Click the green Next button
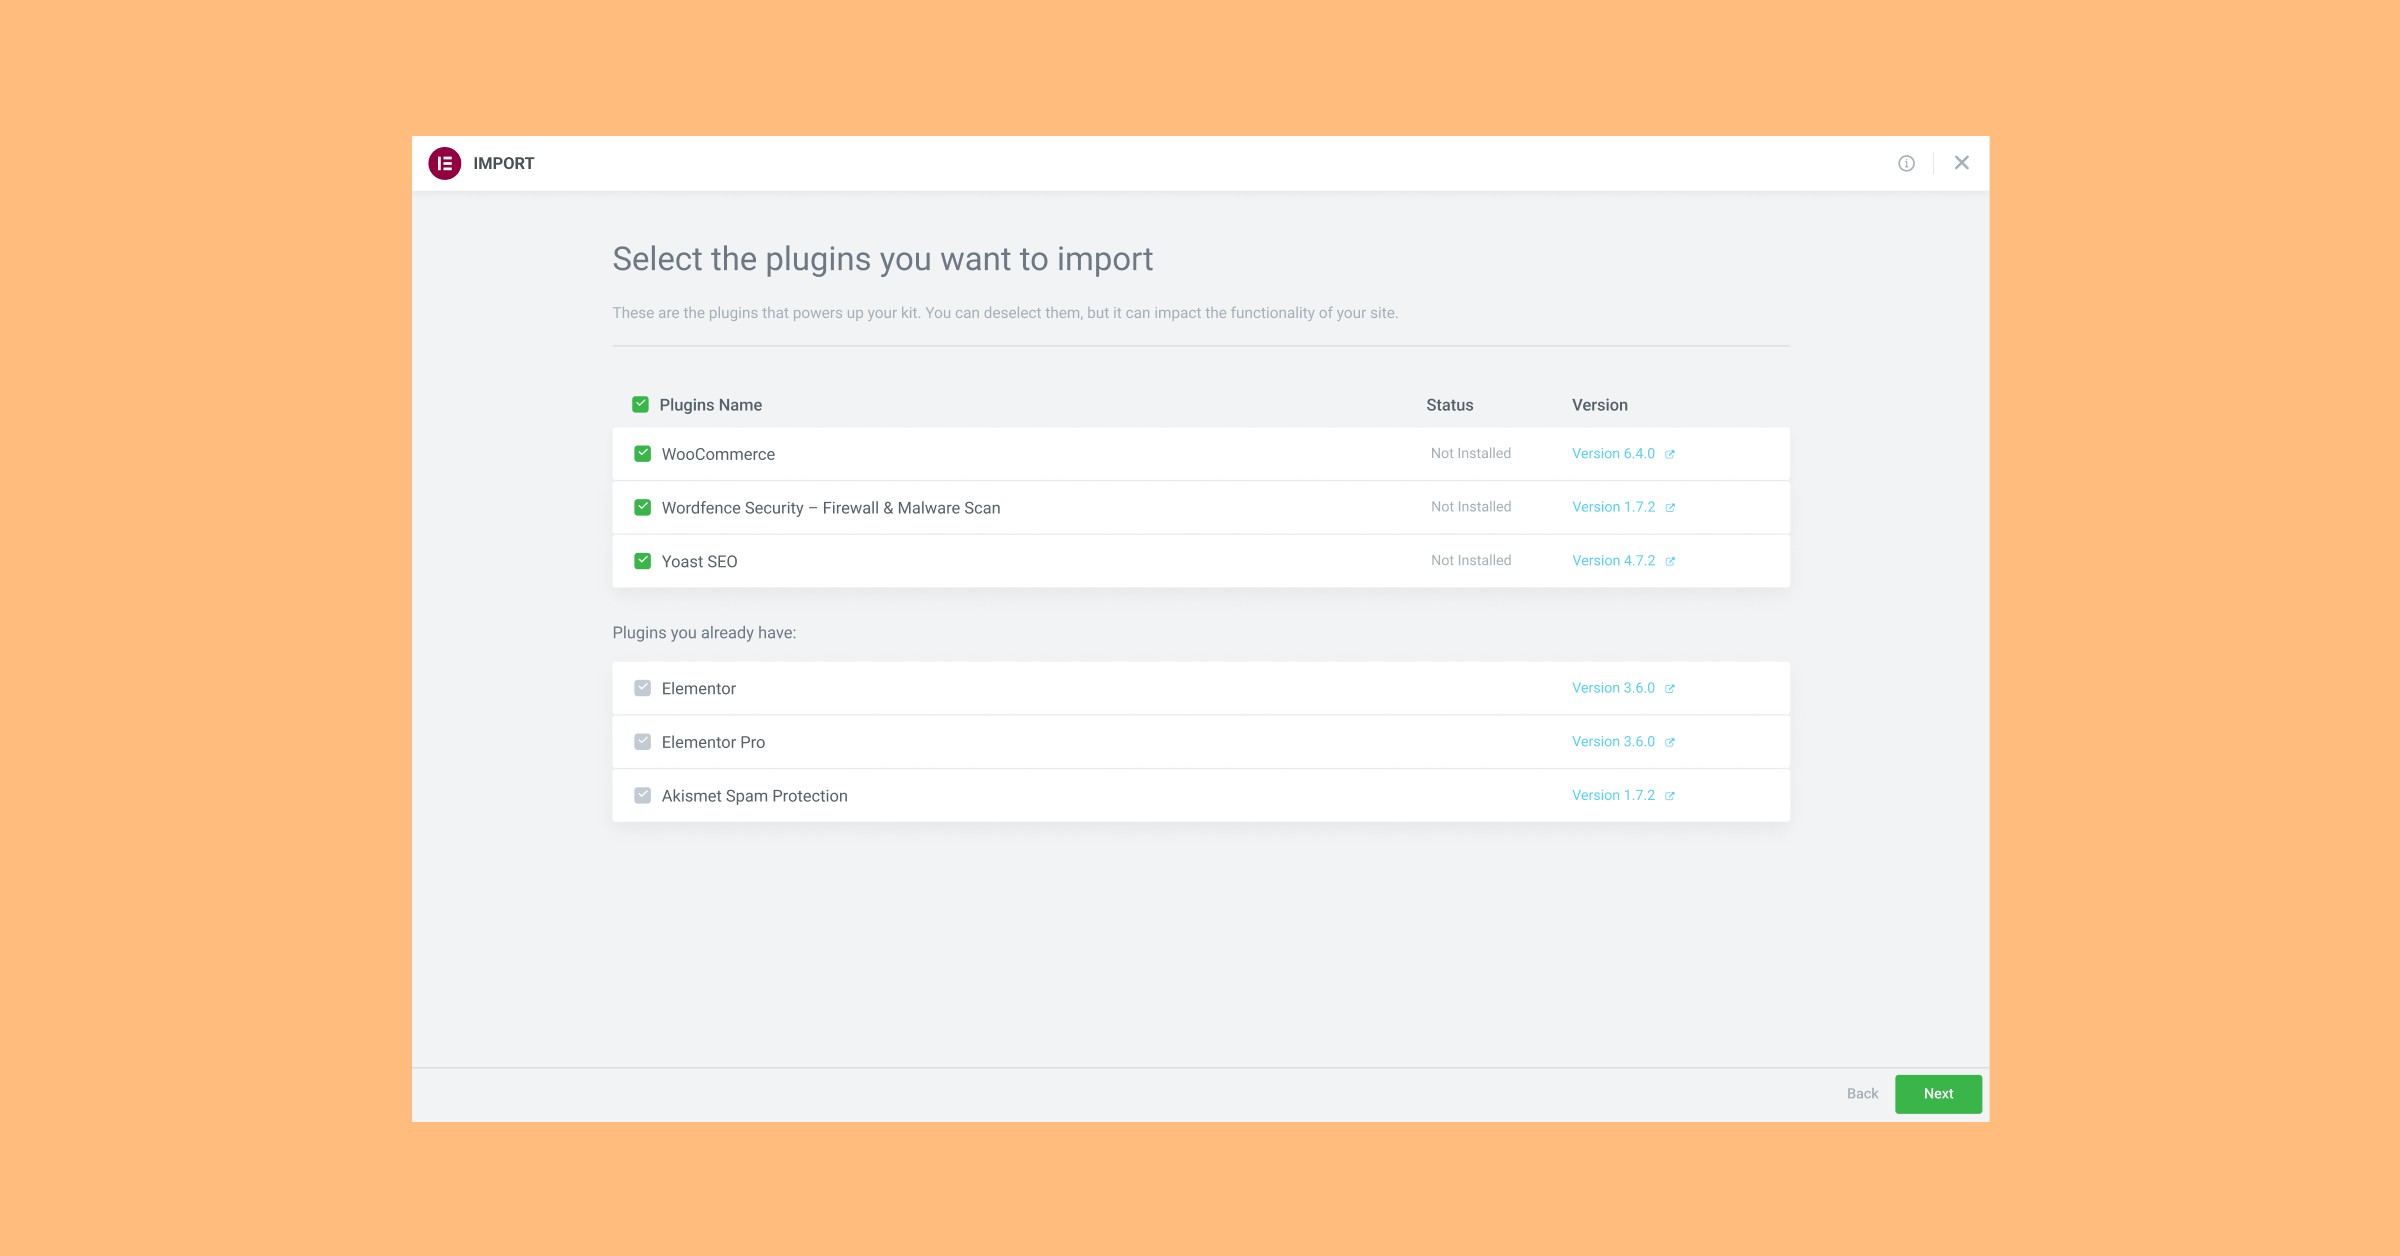This screenshot has width=2400, height=1256. pyautogui.click(x=1938, y=1094)
